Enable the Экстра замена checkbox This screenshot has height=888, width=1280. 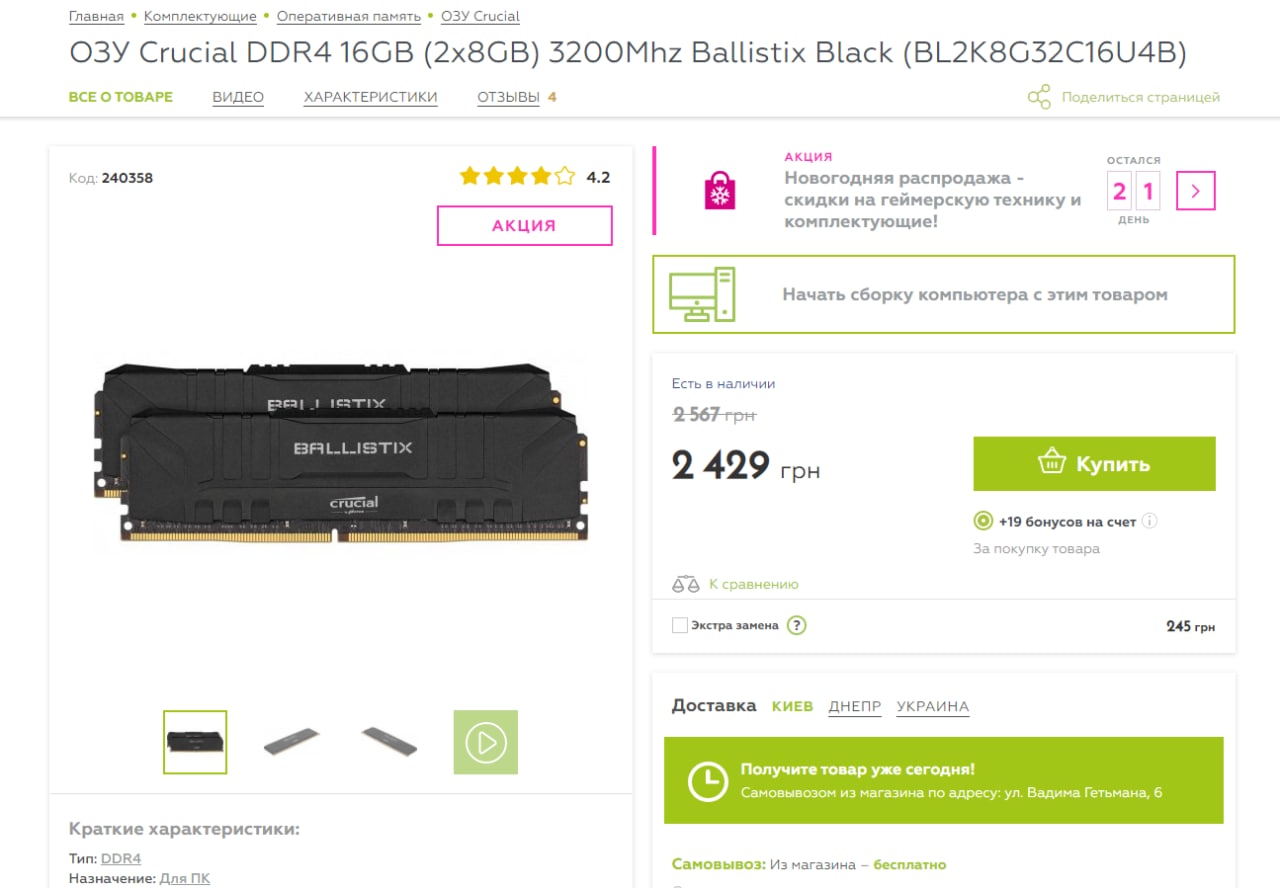click(x=680, y=625)
